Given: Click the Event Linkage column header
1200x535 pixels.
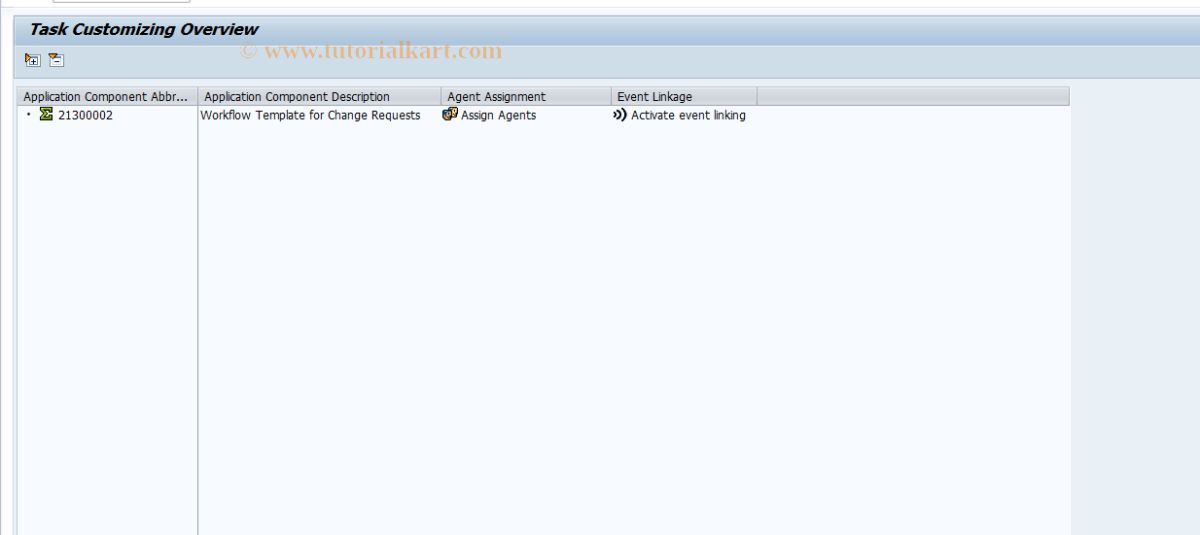Looking at the screenshot, I should [684, 97].
